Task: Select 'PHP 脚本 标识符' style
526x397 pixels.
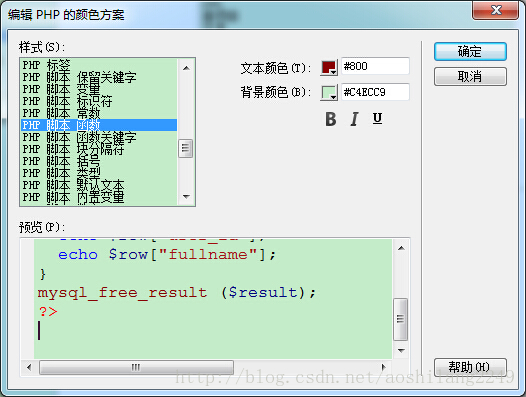Action: click(99, 101)
